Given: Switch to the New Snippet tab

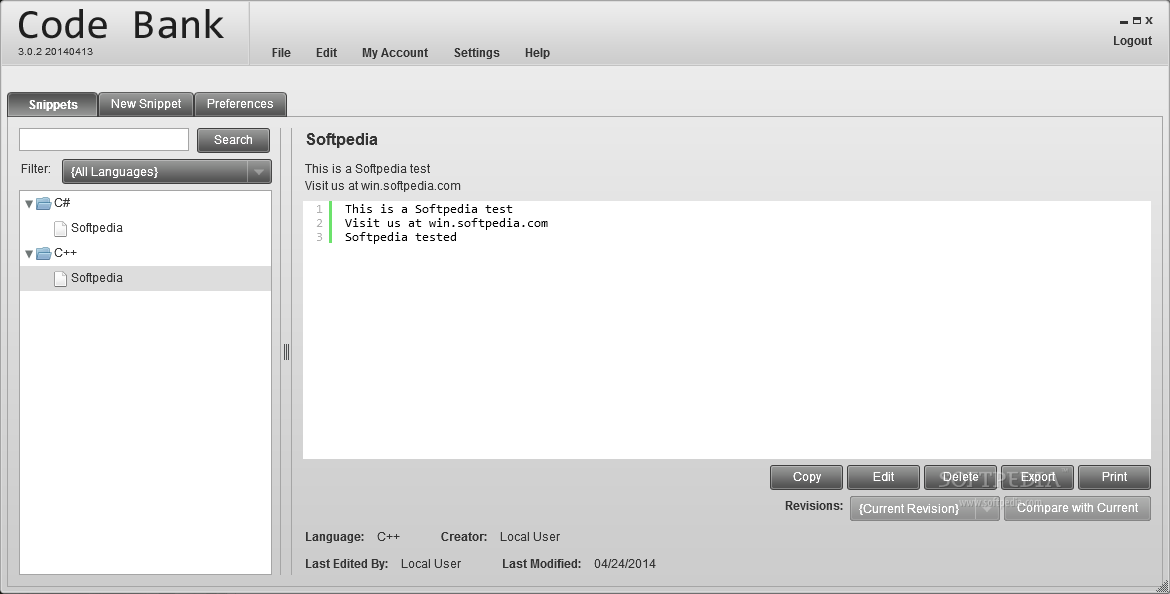Looking at the screenshot, I should coord(146,104).
